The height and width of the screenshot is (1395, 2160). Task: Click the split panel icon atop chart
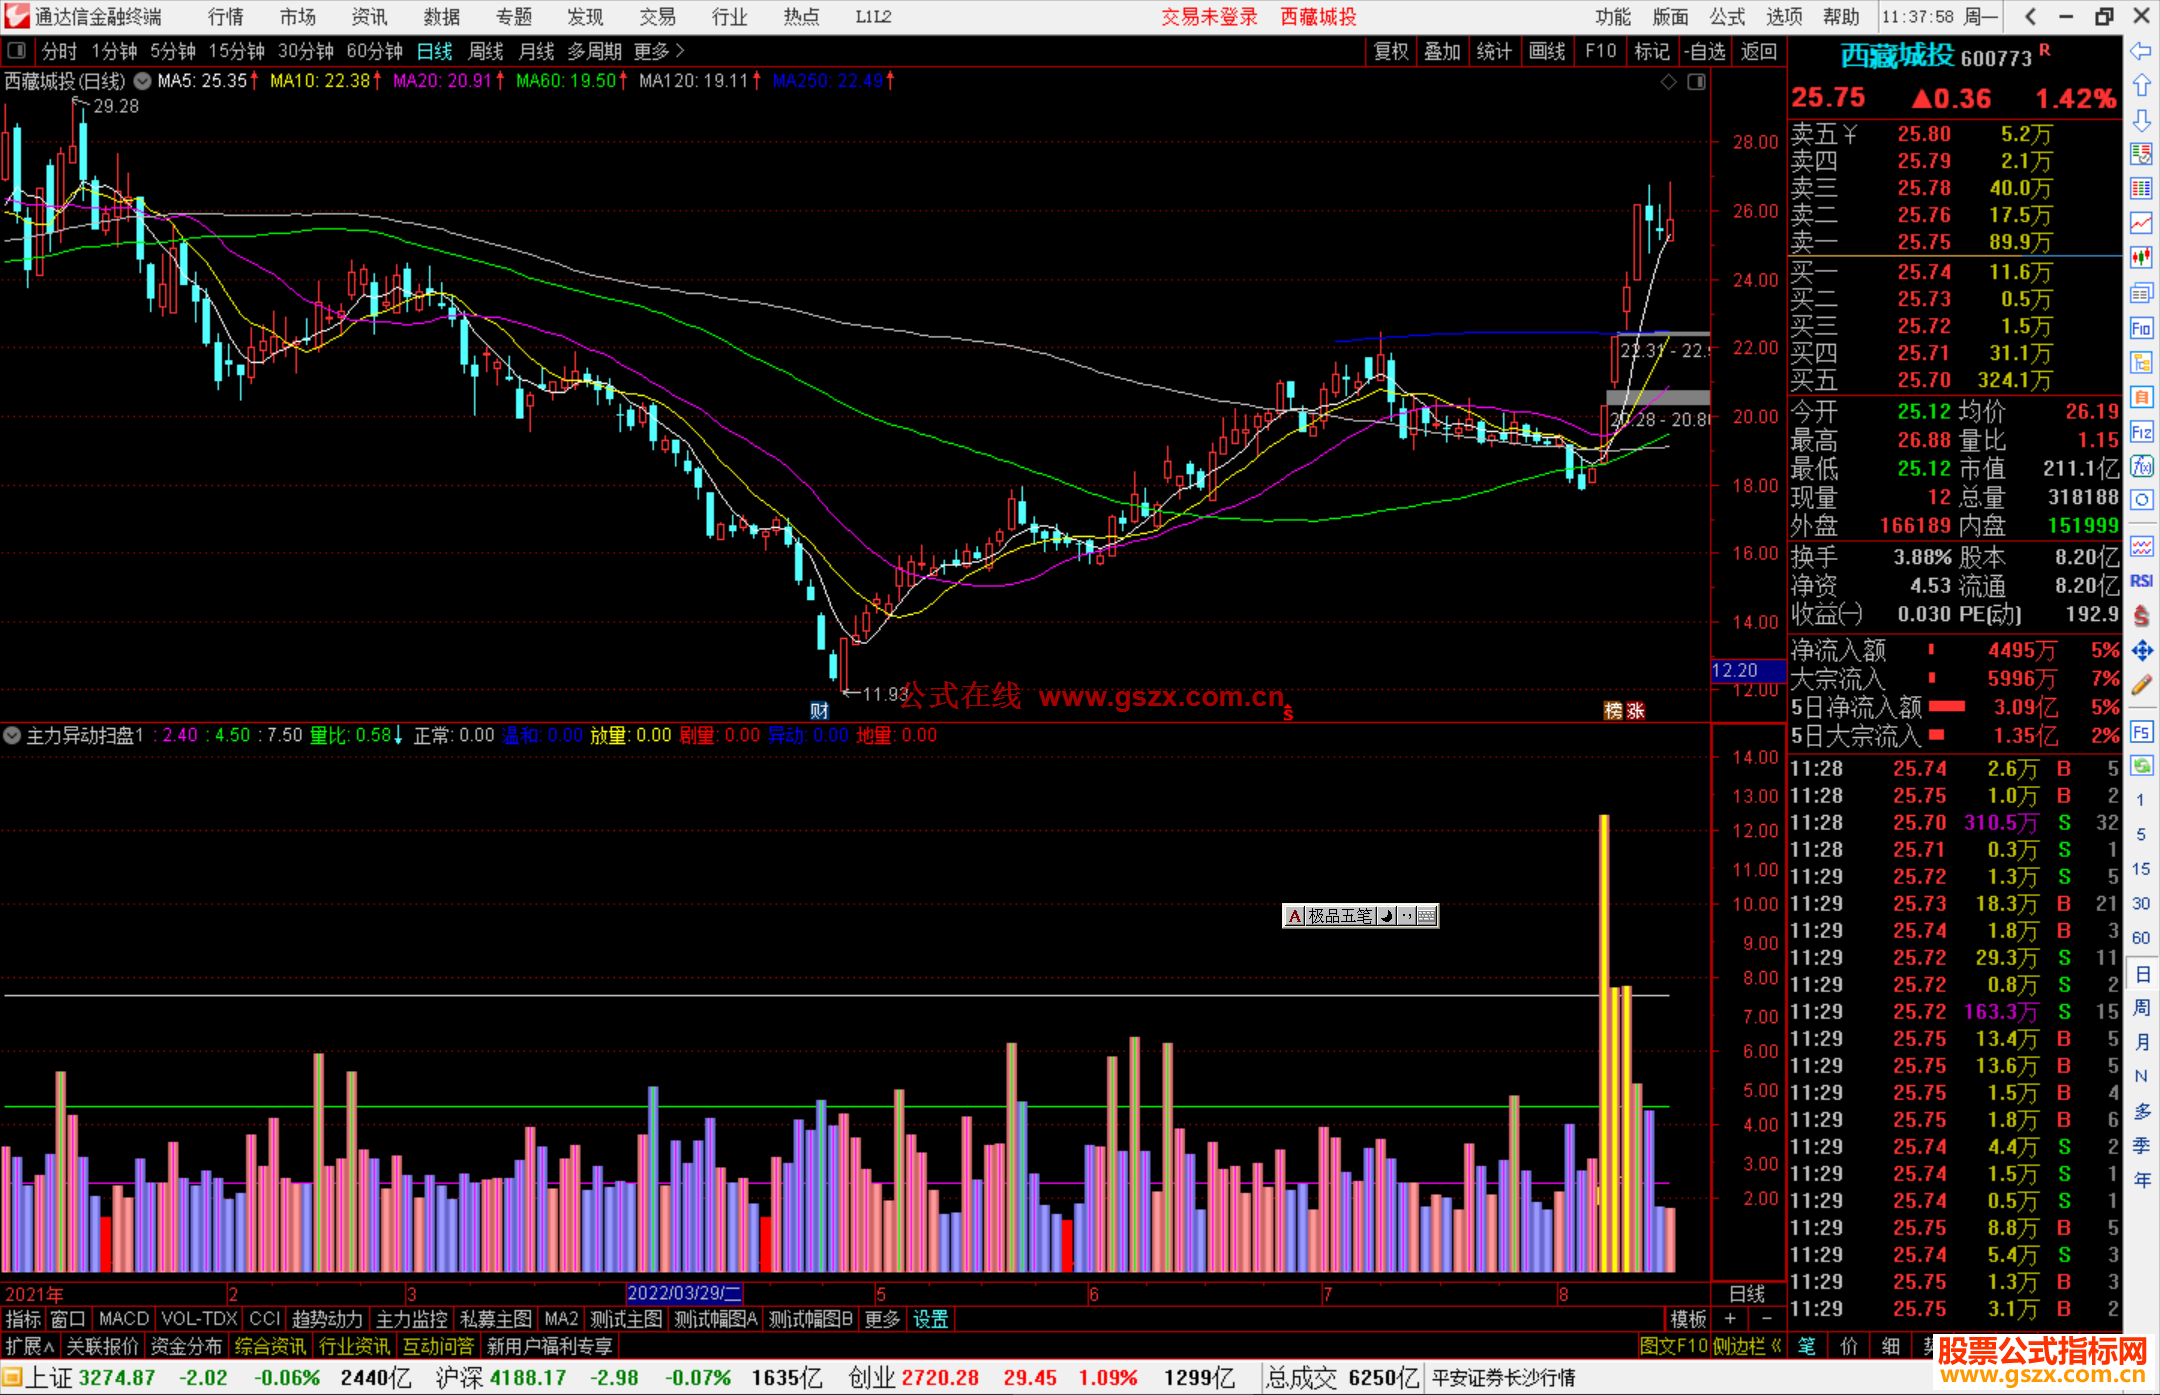coord(1696,82)
